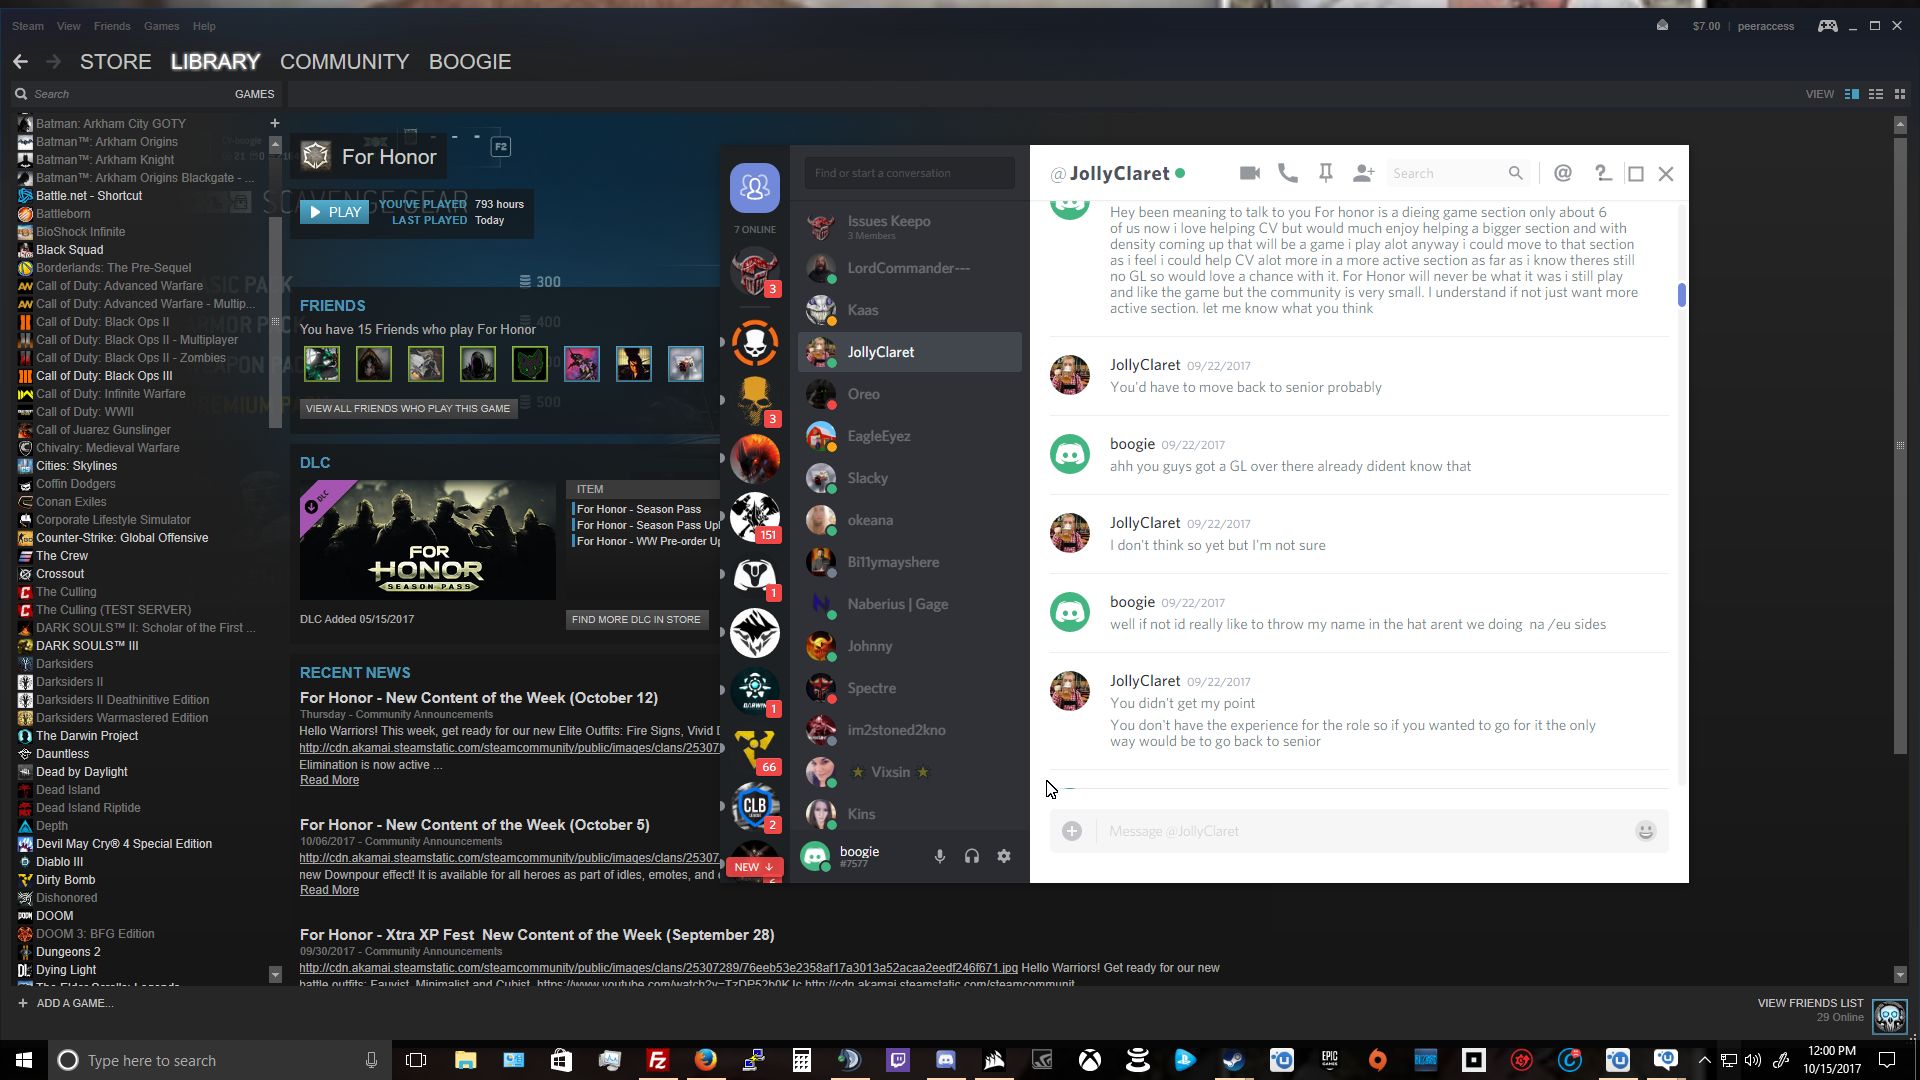This screenshot has height=1080, width=1920.
Task: Click Discord friends home icon
Action: point(754,188)
